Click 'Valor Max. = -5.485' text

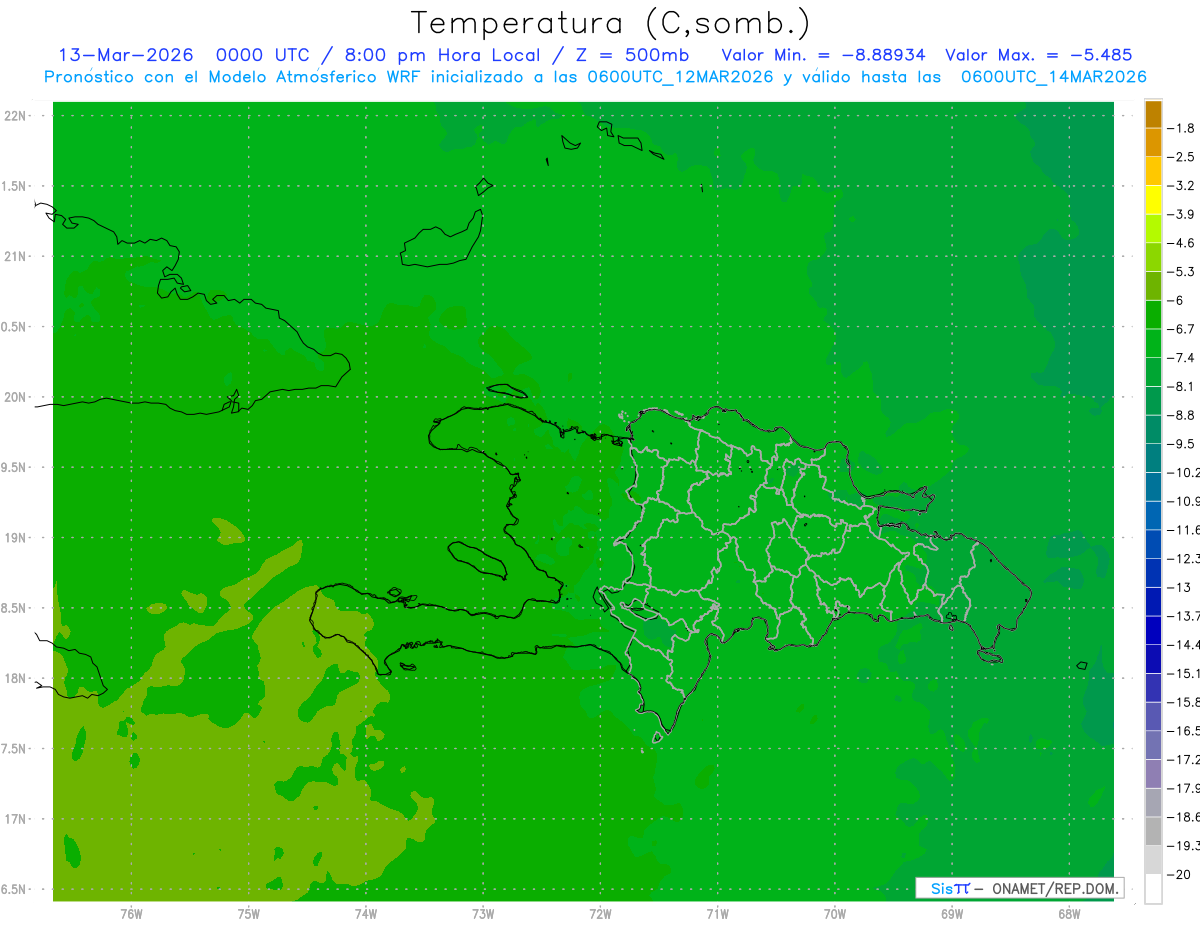pos(1038,55)
